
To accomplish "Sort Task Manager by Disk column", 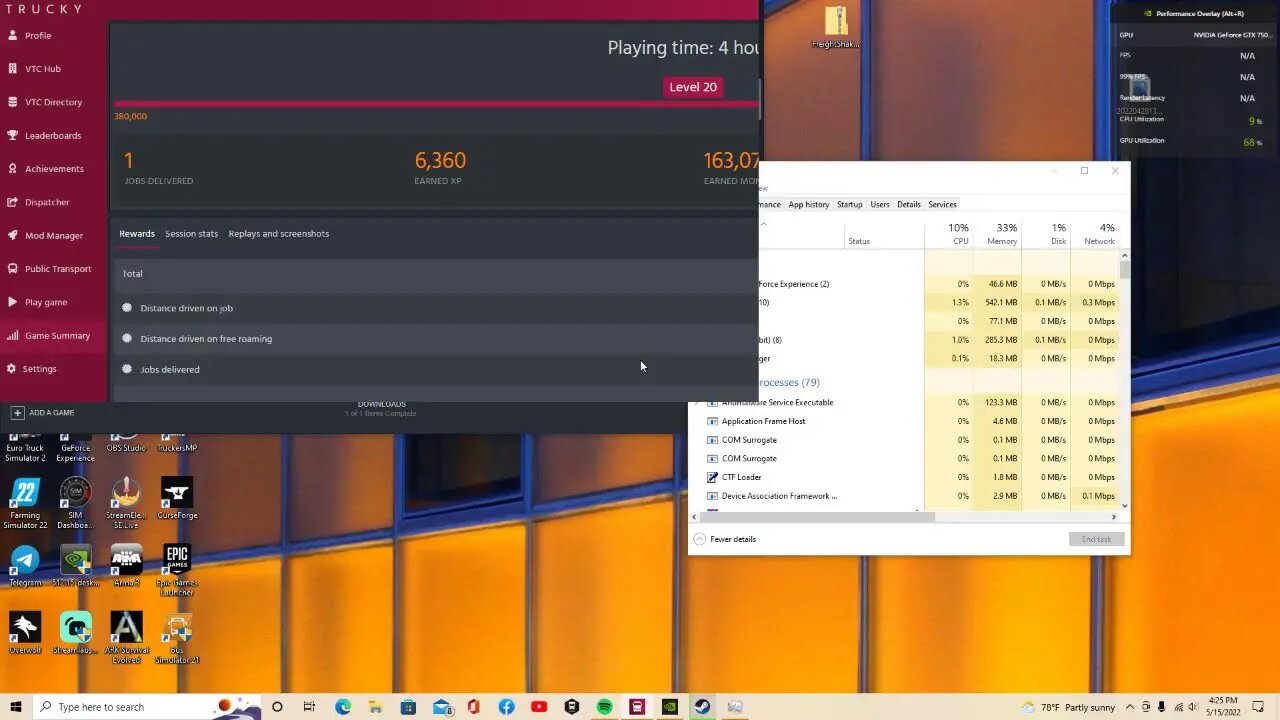I will (x=1045, y=234).
